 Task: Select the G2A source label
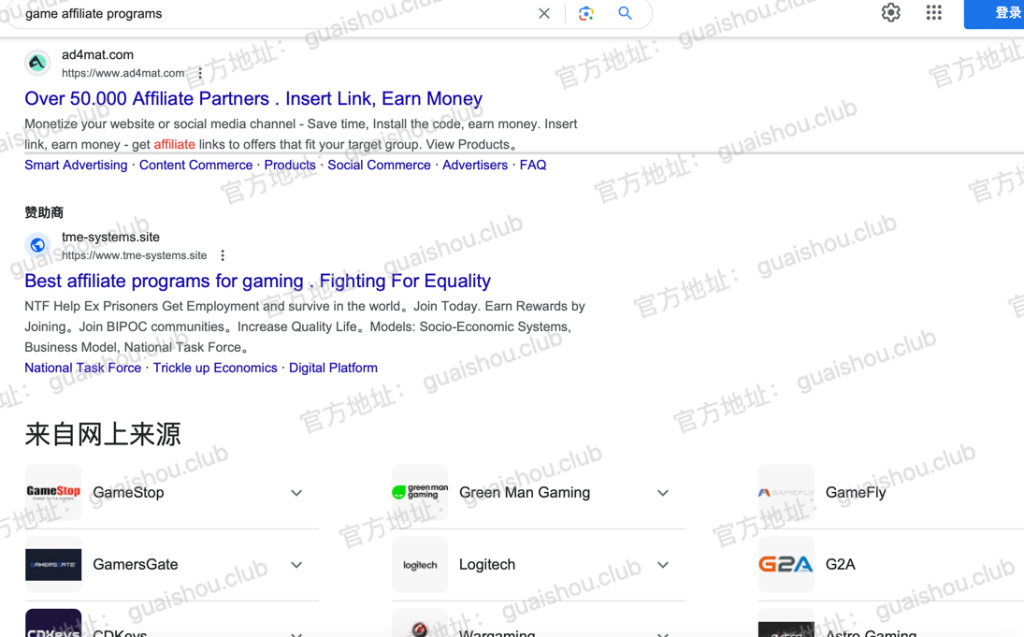click(840, 564)
